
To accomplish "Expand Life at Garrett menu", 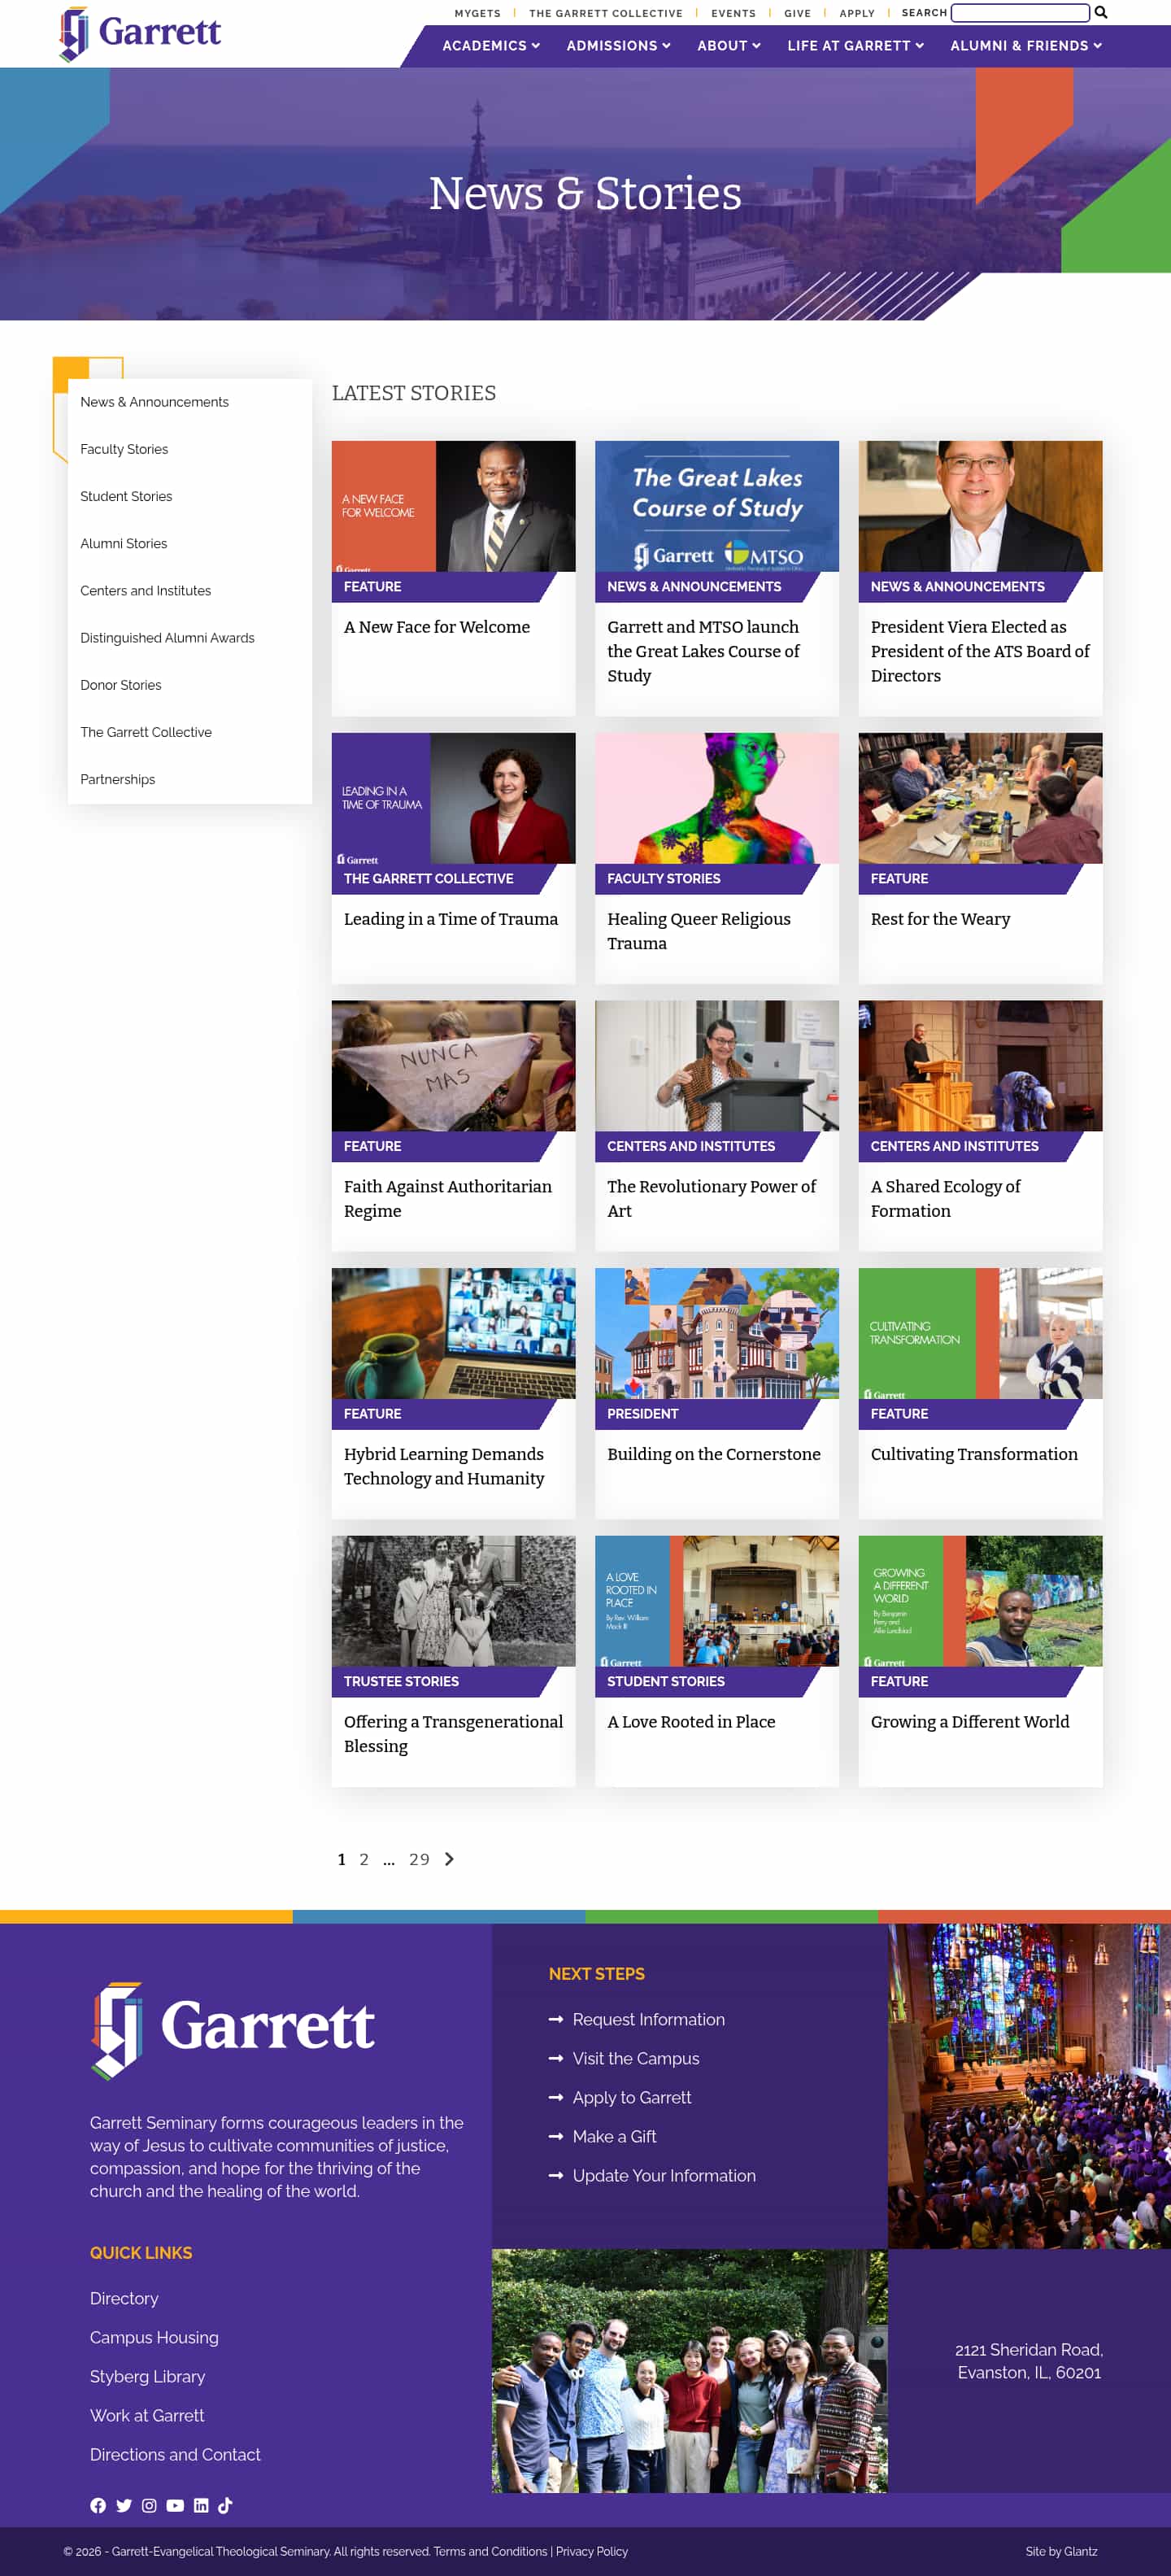I will pyautogui.click(x=855, y=46).
